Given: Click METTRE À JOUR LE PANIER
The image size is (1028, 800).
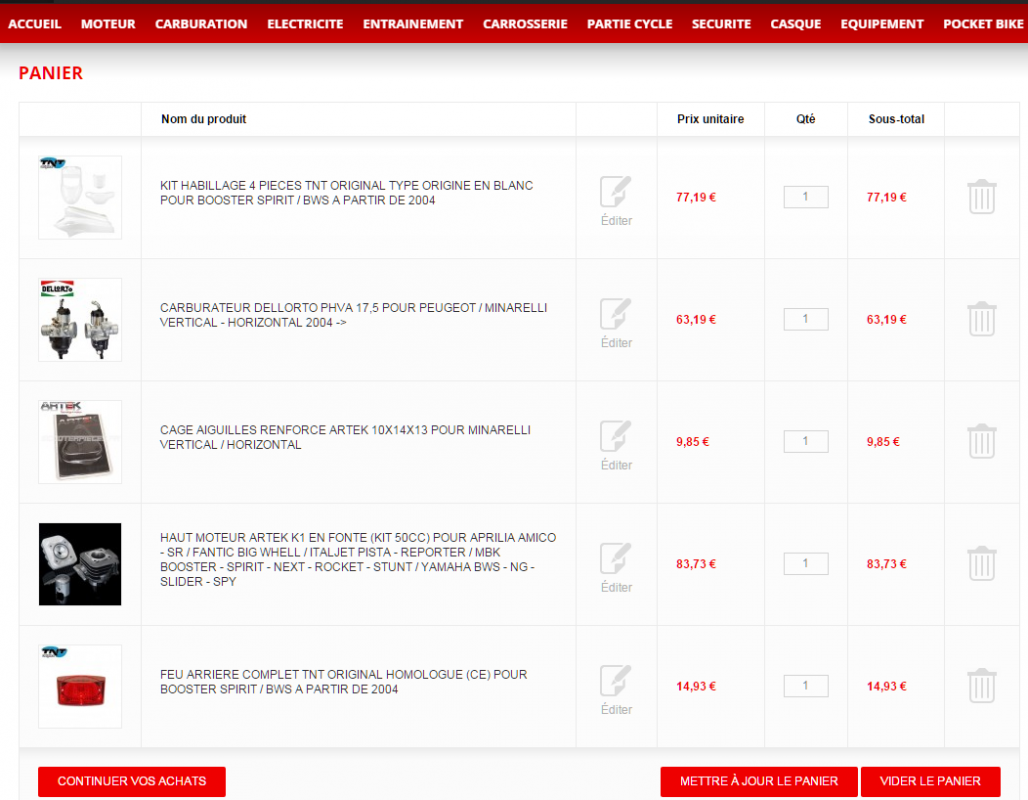Looking at the screenshot, I should [759, 782].
